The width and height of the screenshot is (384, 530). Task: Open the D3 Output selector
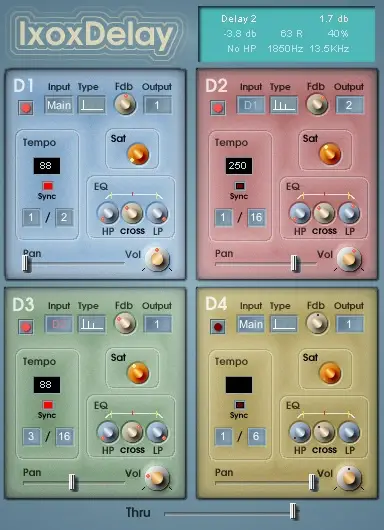click(x=157, y=324)
